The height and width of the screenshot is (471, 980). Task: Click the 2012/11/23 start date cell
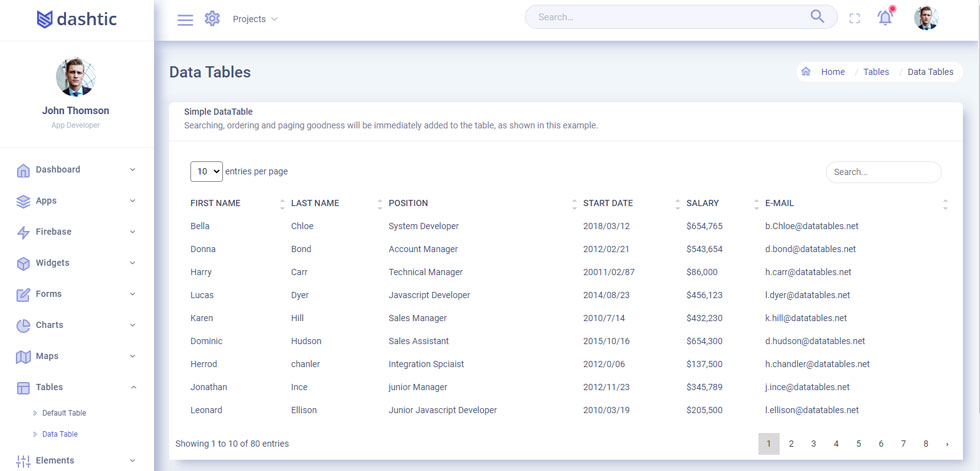(606, 387)
